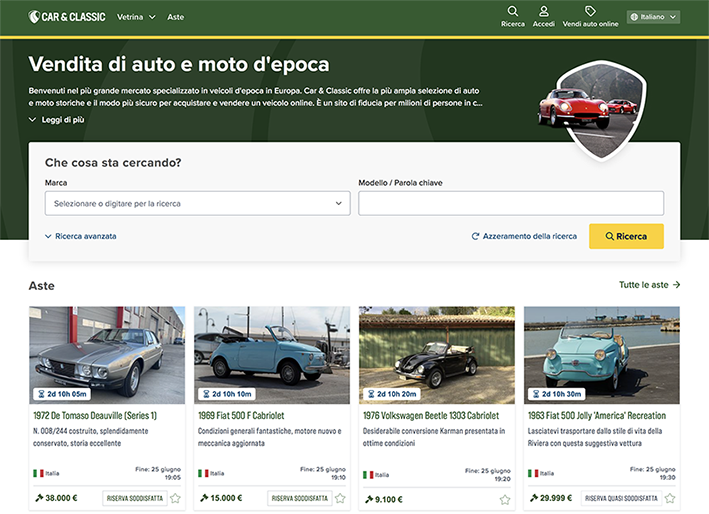
Task: Click the 2d 10h 20m timer badge
Action: click(x=392, y=394)
